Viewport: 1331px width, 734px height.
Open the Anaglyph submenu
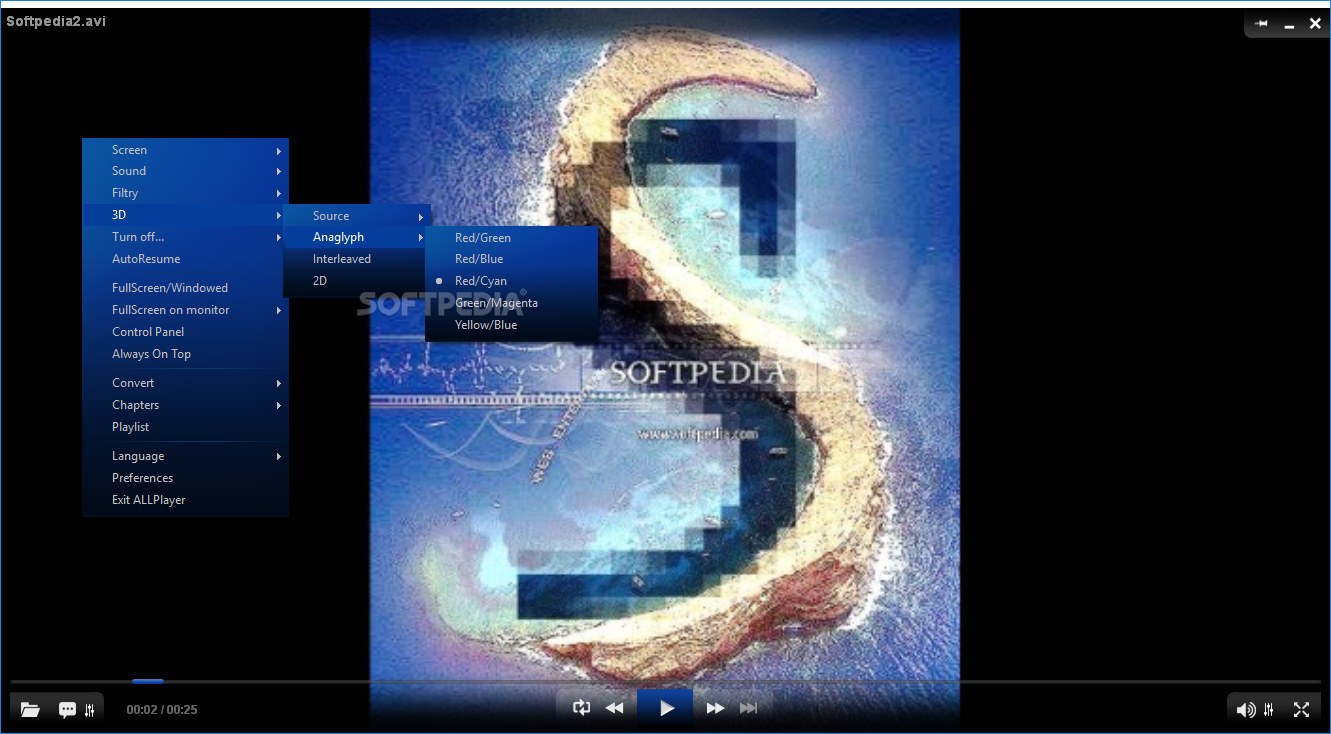point(357,237)
